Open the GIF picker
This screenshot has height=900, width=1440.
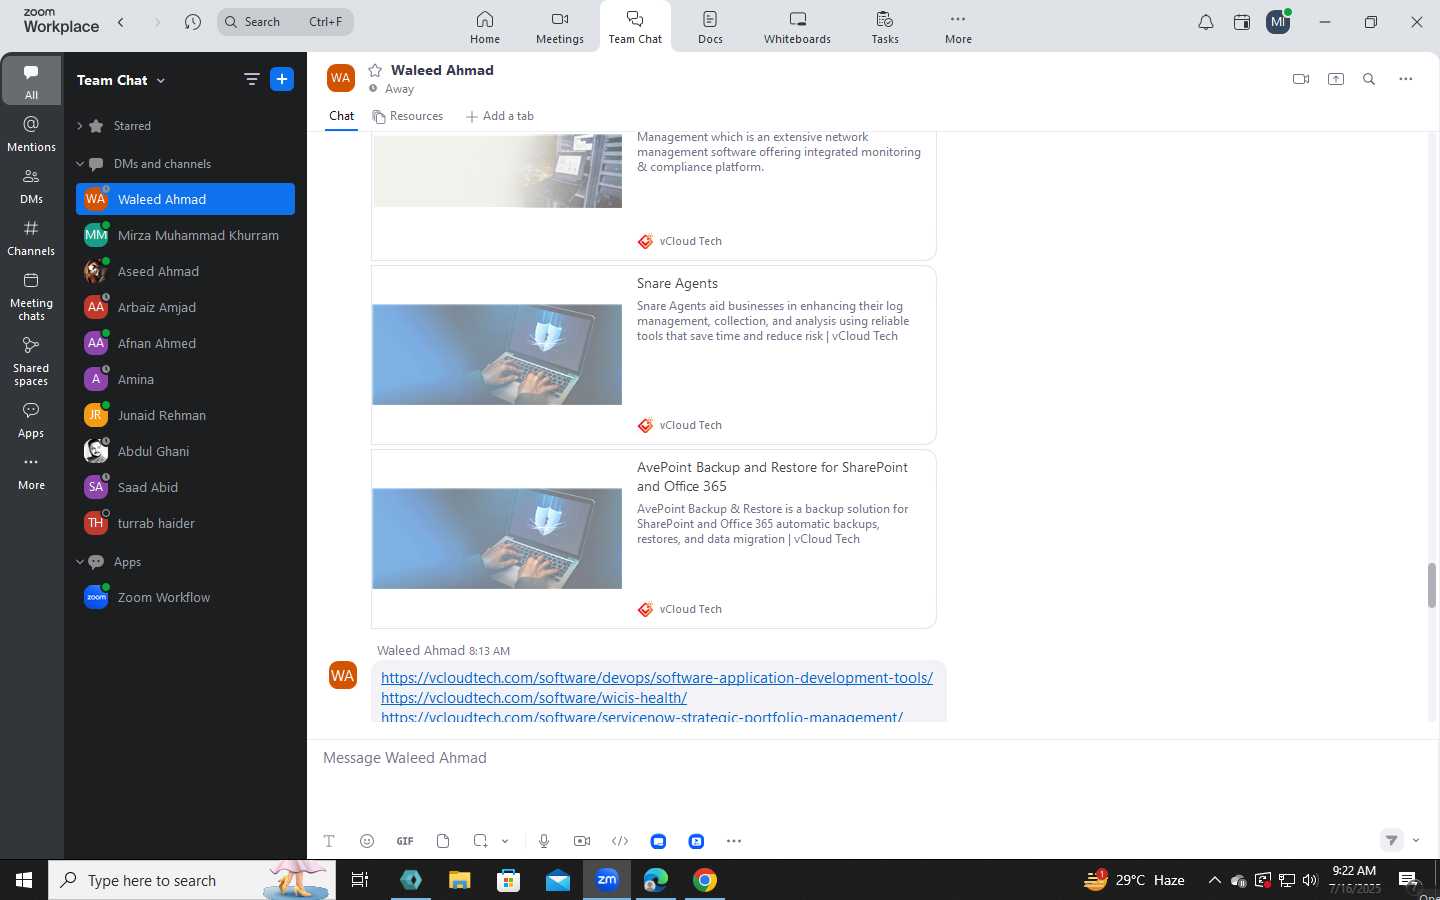405,841
